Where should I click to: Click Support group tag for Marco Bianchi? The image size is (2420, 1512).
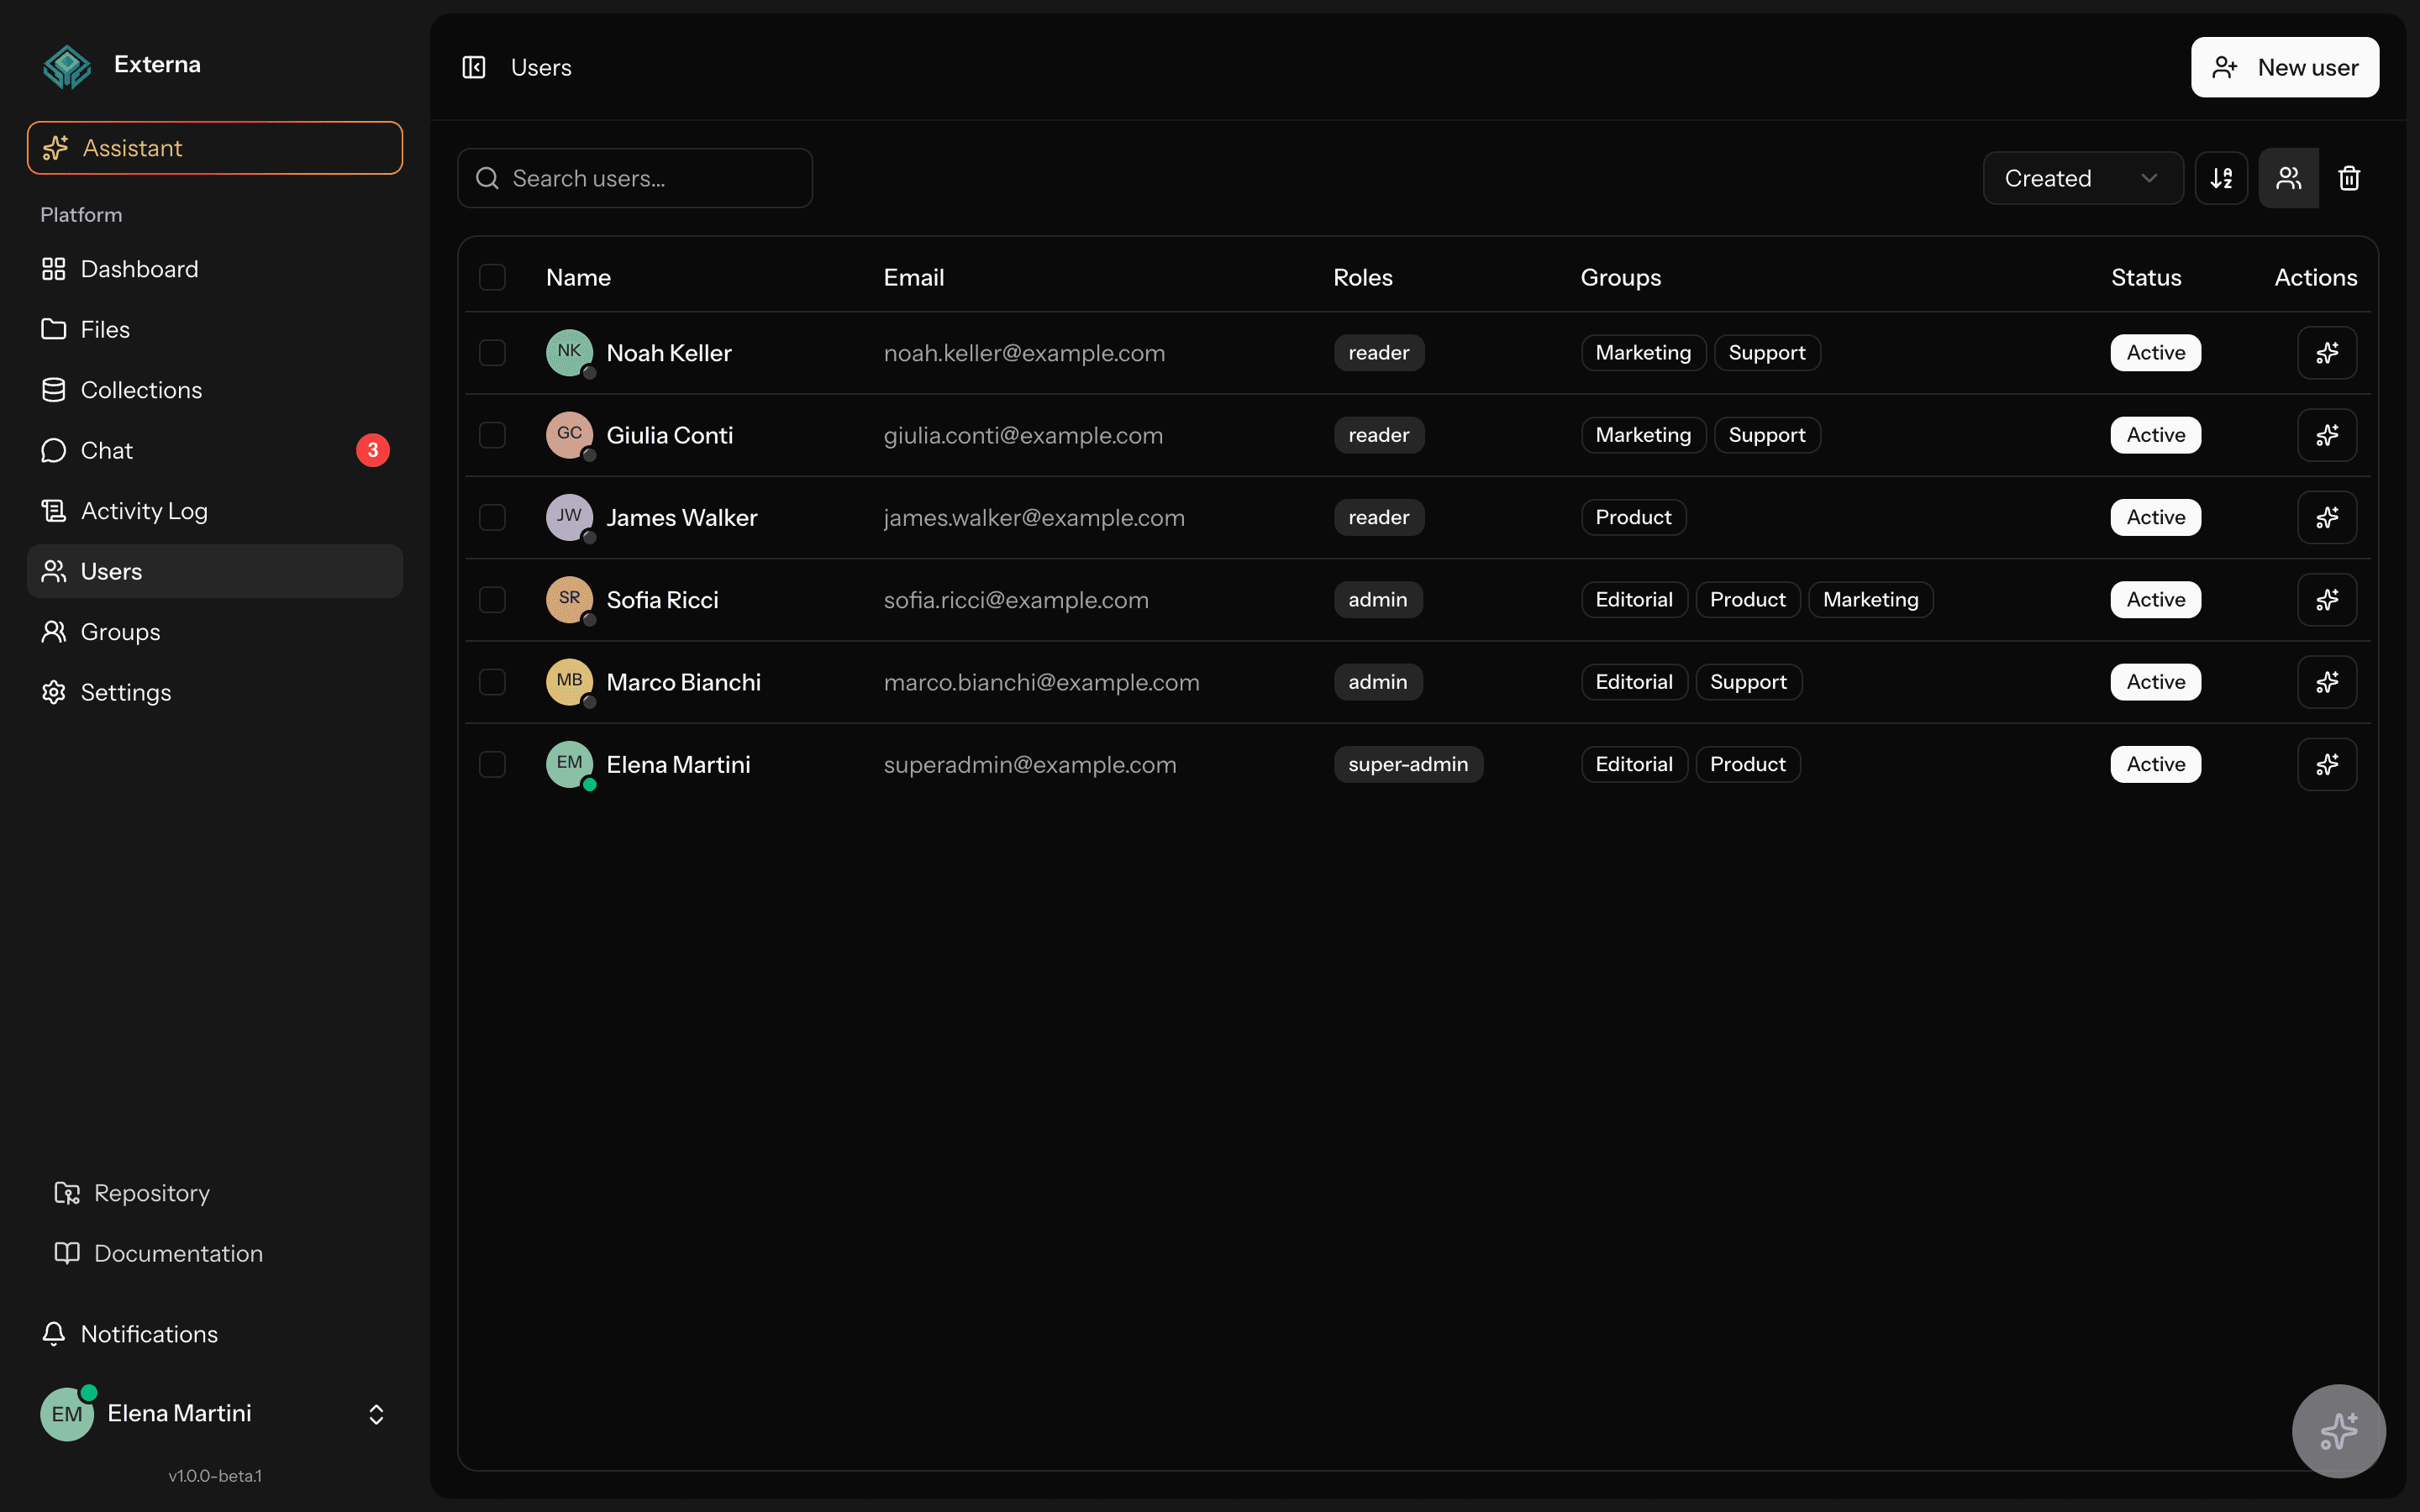tap(1748, 682)
